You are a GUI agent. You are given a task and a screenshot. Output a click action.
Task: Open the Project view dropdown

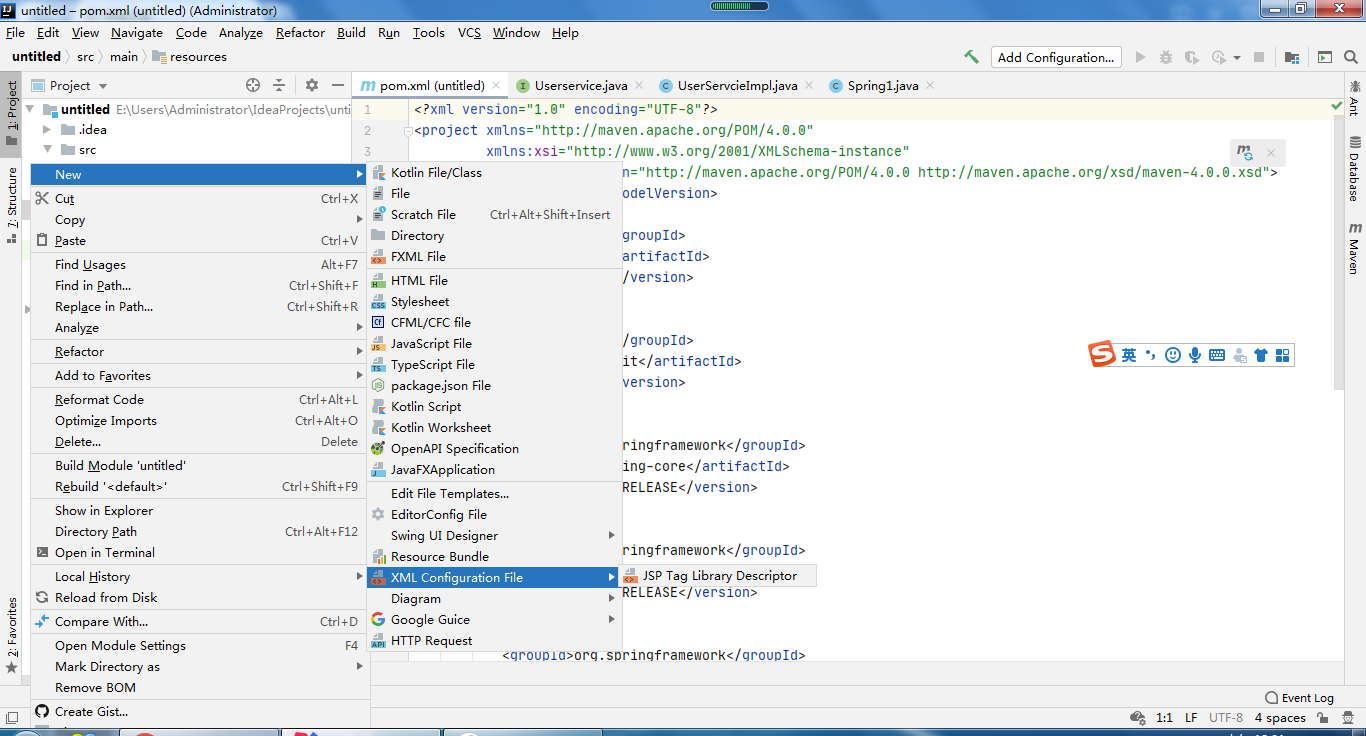(70, 86)
